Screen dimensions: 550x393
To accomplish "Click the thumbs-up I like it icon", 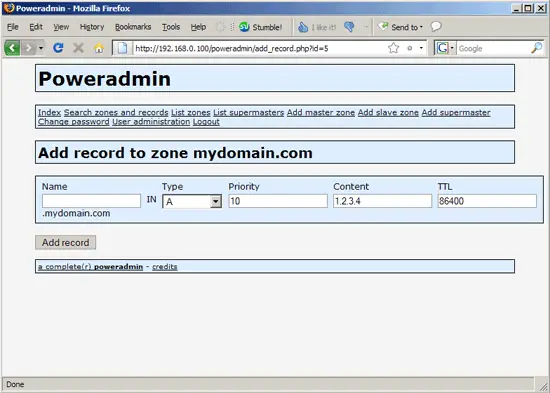I will point(303,27).
